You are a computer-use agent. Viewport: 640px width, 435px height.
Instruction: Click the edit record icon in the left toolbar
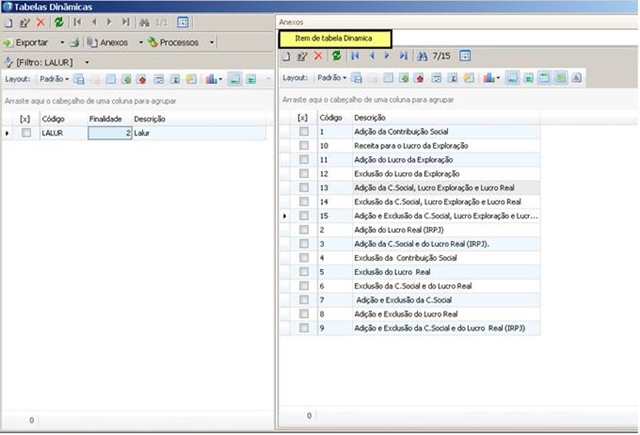(x=25, y=23)
